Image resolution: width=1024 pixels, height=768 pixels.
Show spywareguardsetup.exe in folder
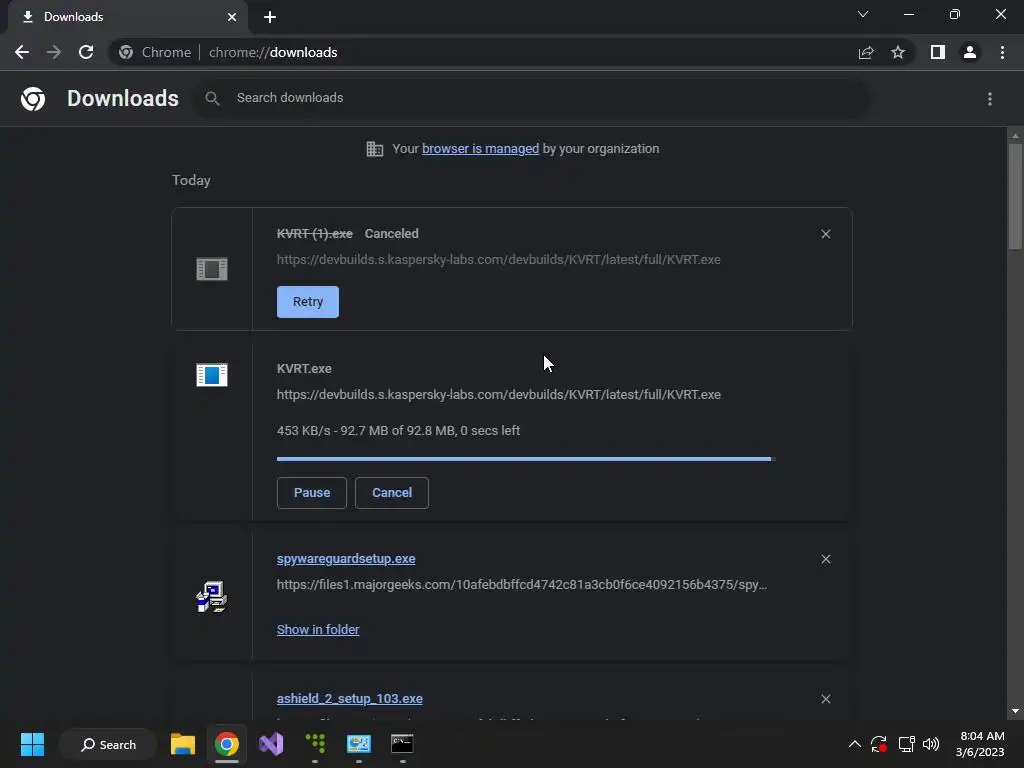coord(318,630)
